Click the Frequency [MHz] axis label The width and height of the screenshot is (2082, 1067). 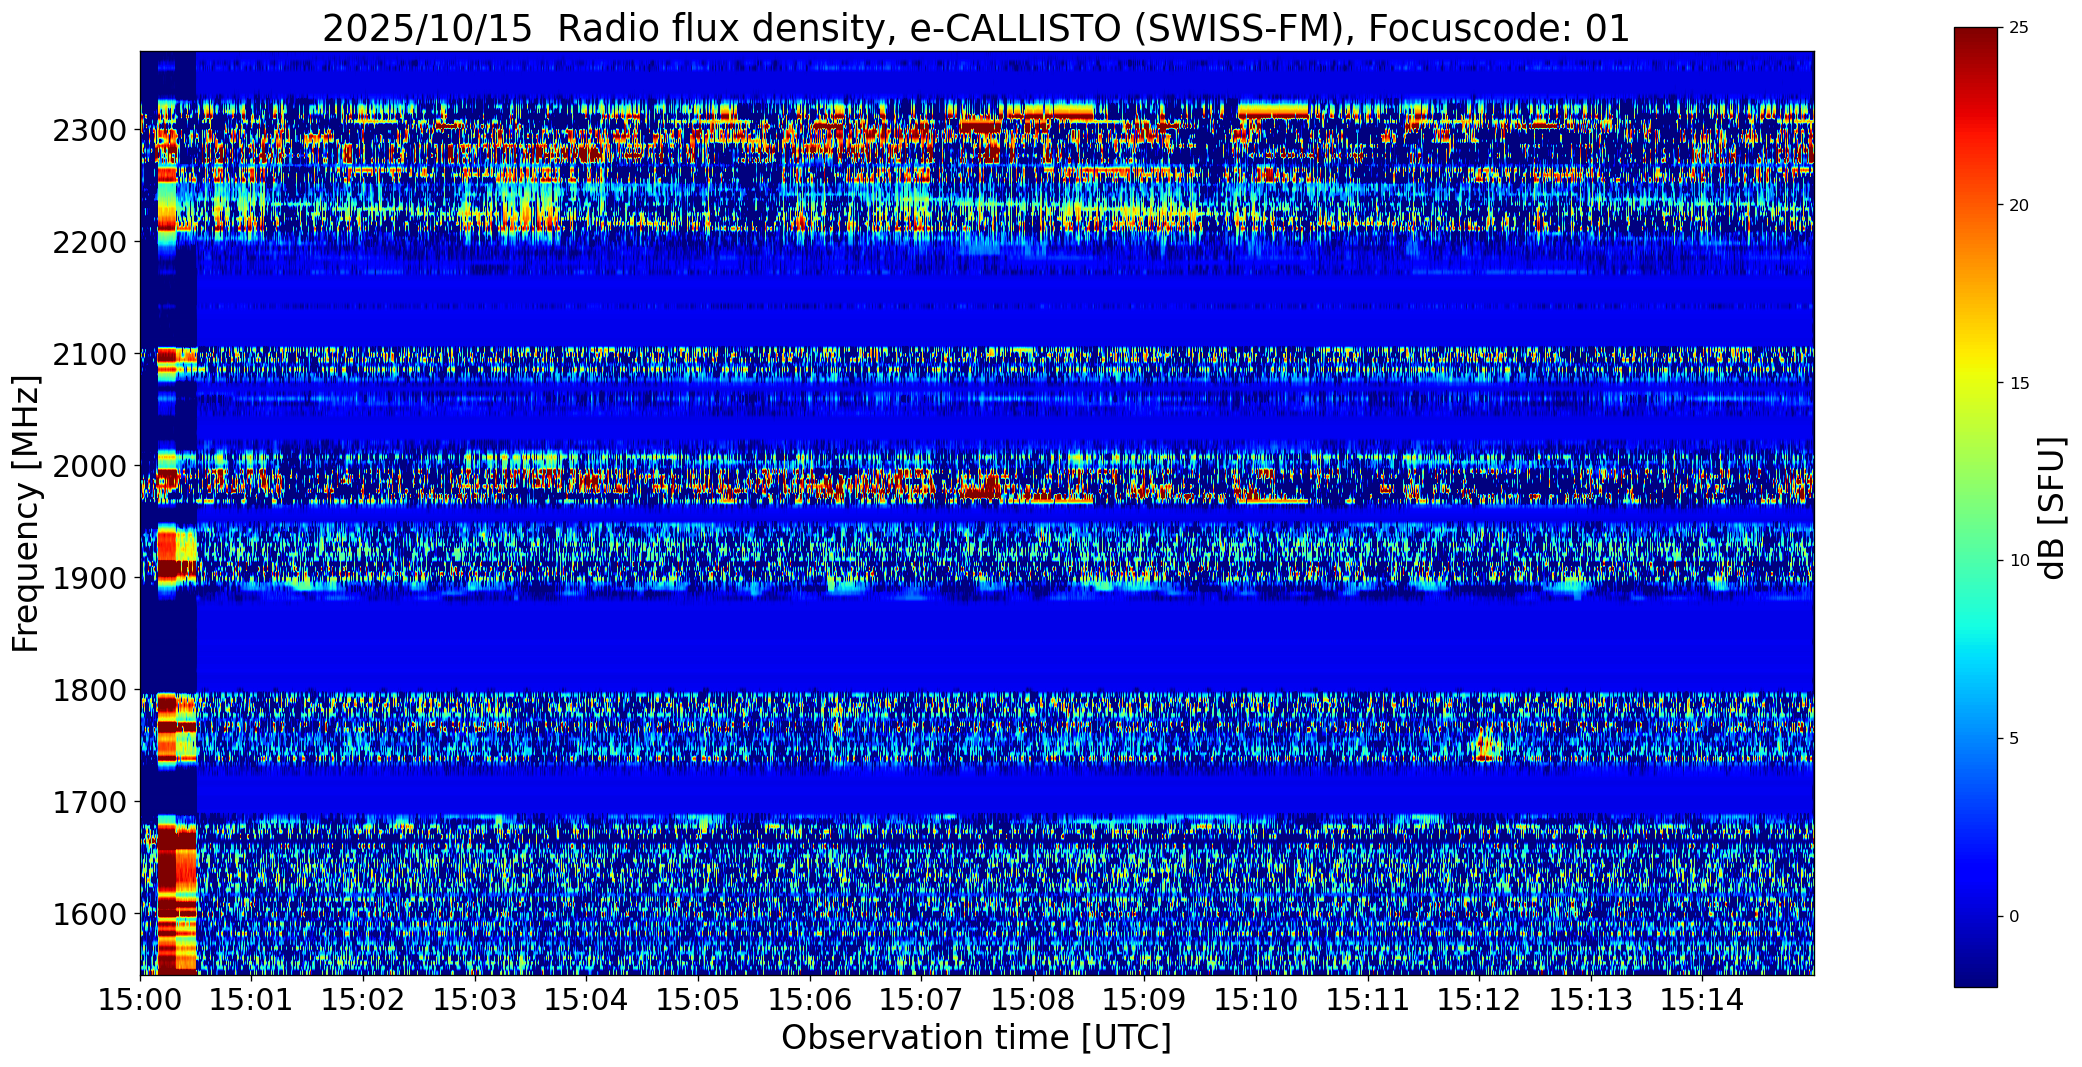pyautogui.click(x=26, y=513)
